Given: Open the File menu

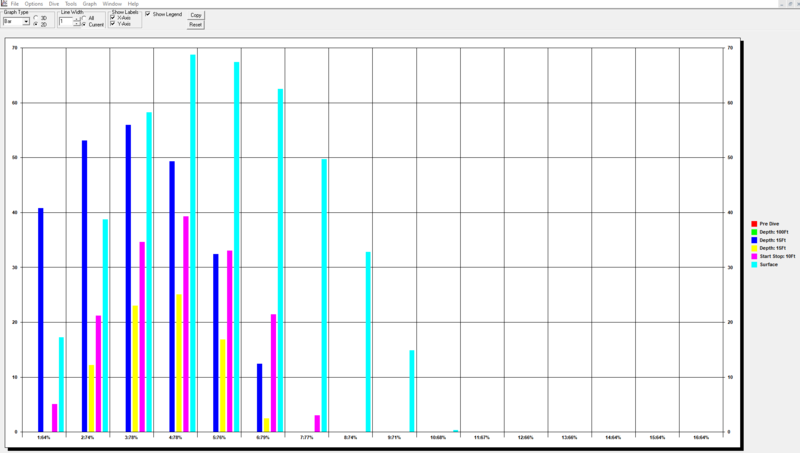Looking at the screenshot, I should coord(15,4).
